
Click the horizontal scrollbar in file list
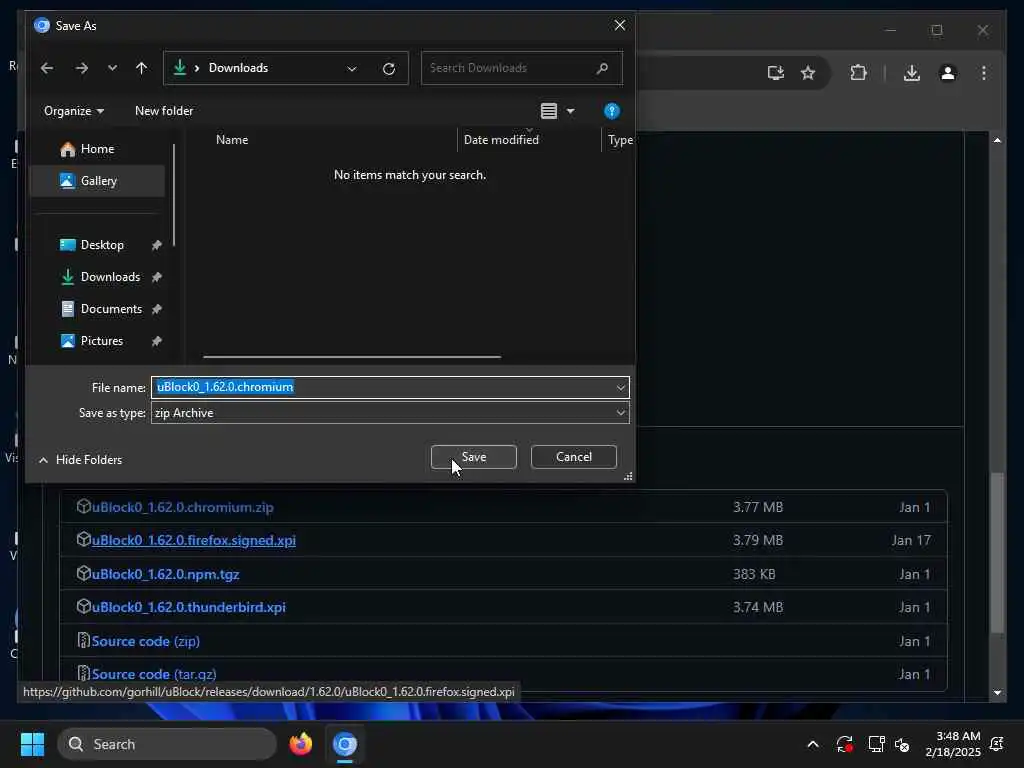click(352, 357)
